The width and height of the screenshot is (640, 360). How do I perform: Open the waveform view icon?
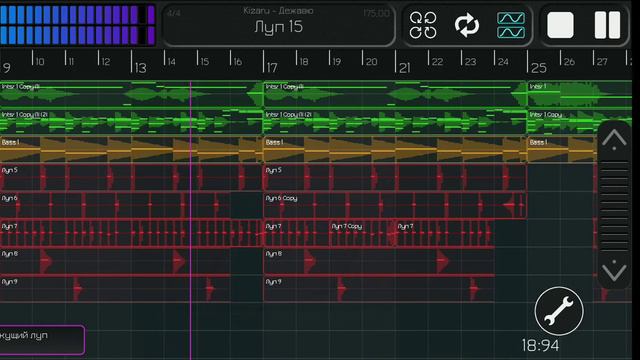pos(511,25)
